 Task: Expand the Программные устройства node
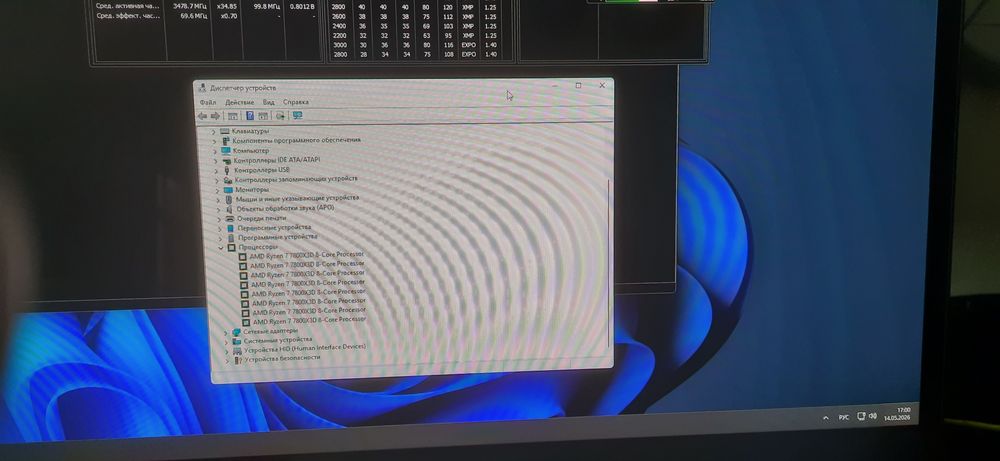coord(220,238)
